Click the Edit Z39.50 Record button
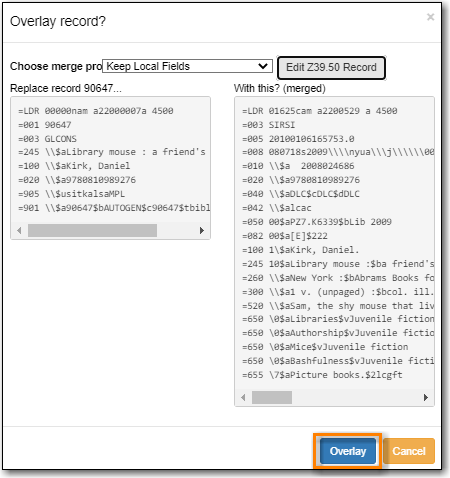Image resolution: width=450 pixels, height=478 pixels. click(331, 68)
